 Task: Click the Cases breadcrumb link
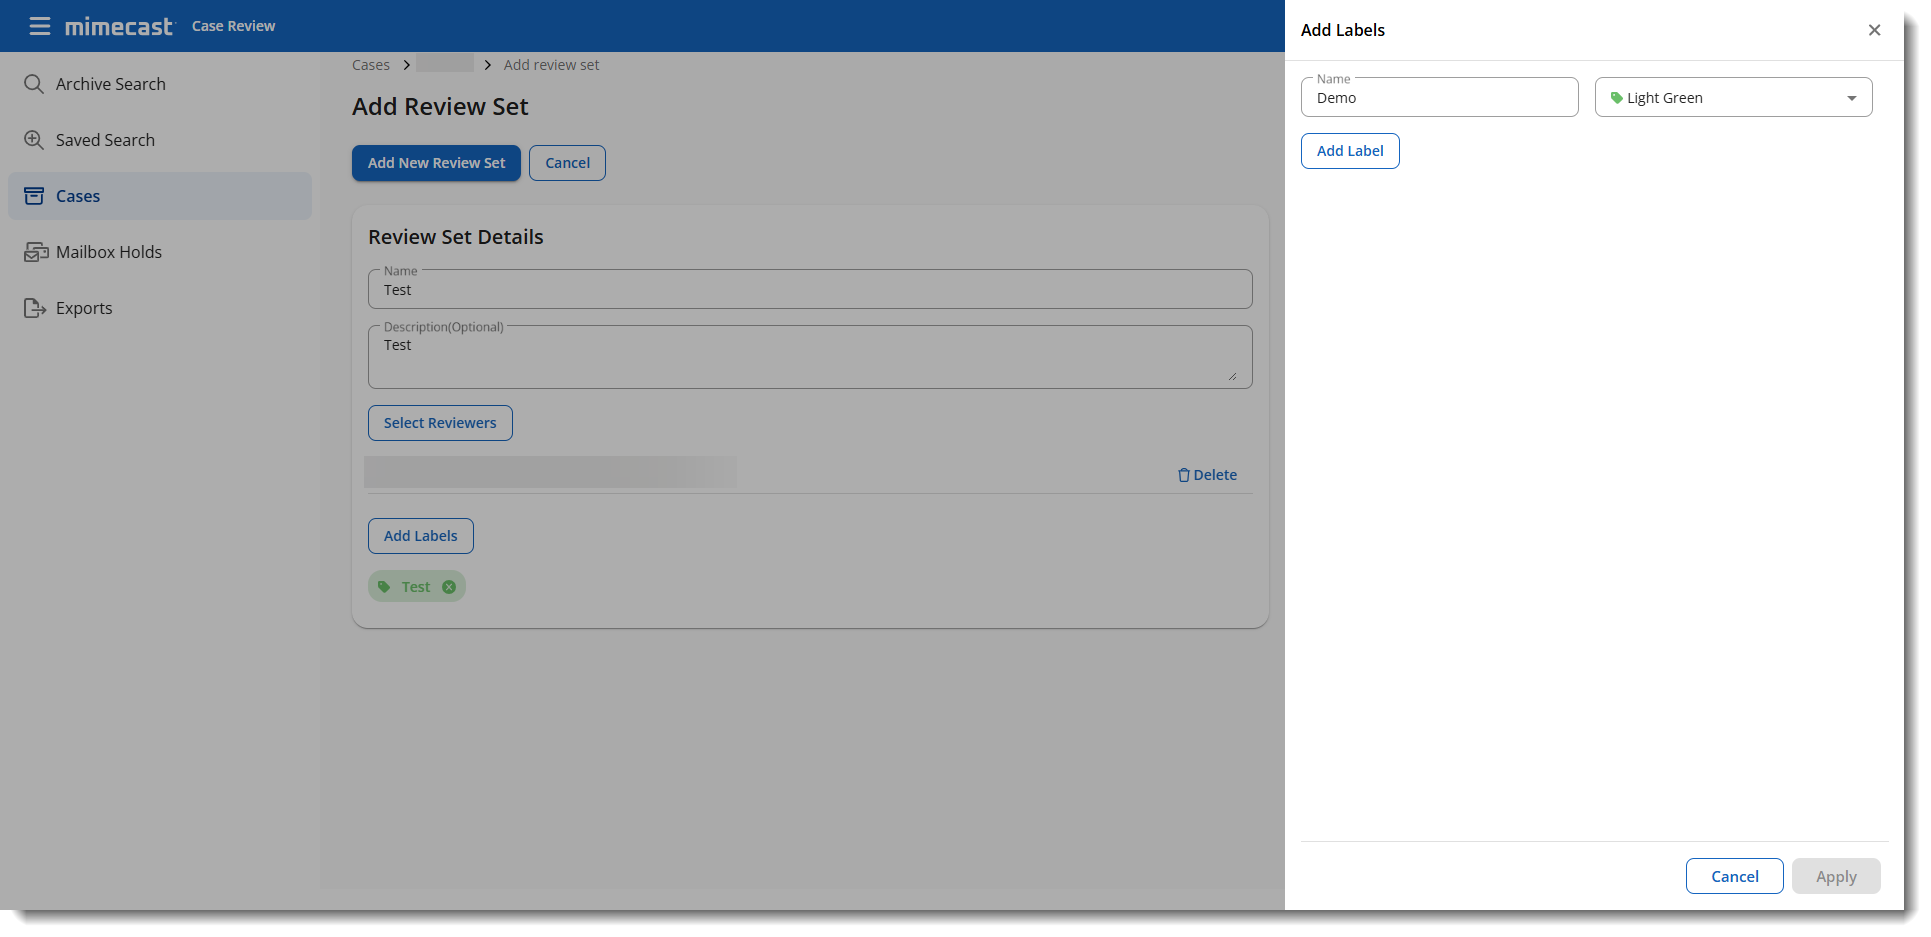coord(370,65)
